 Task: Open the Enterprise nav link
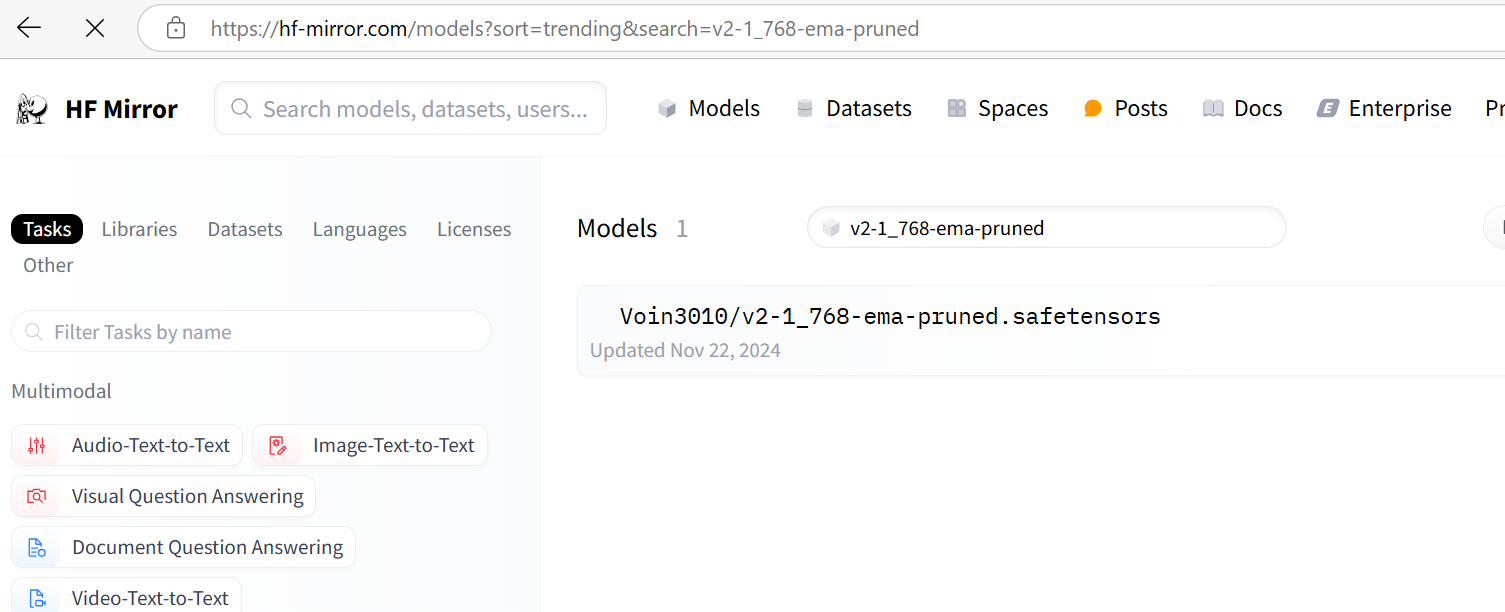(x=1384, y=108)
